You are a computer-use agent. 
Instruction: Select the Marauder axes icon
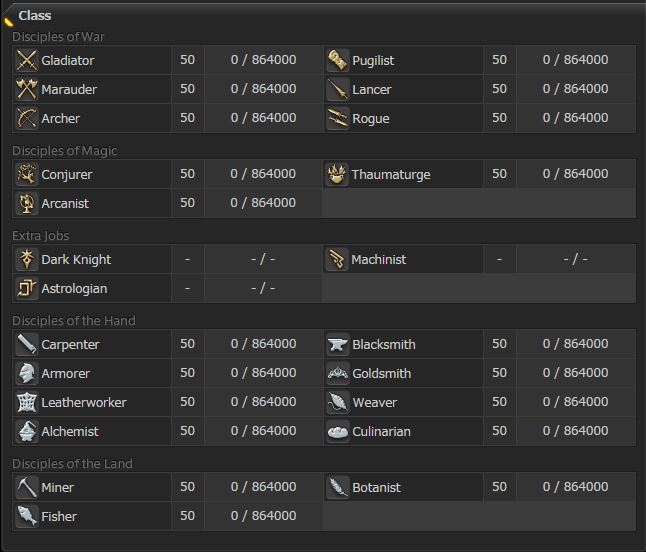(27, 89)
